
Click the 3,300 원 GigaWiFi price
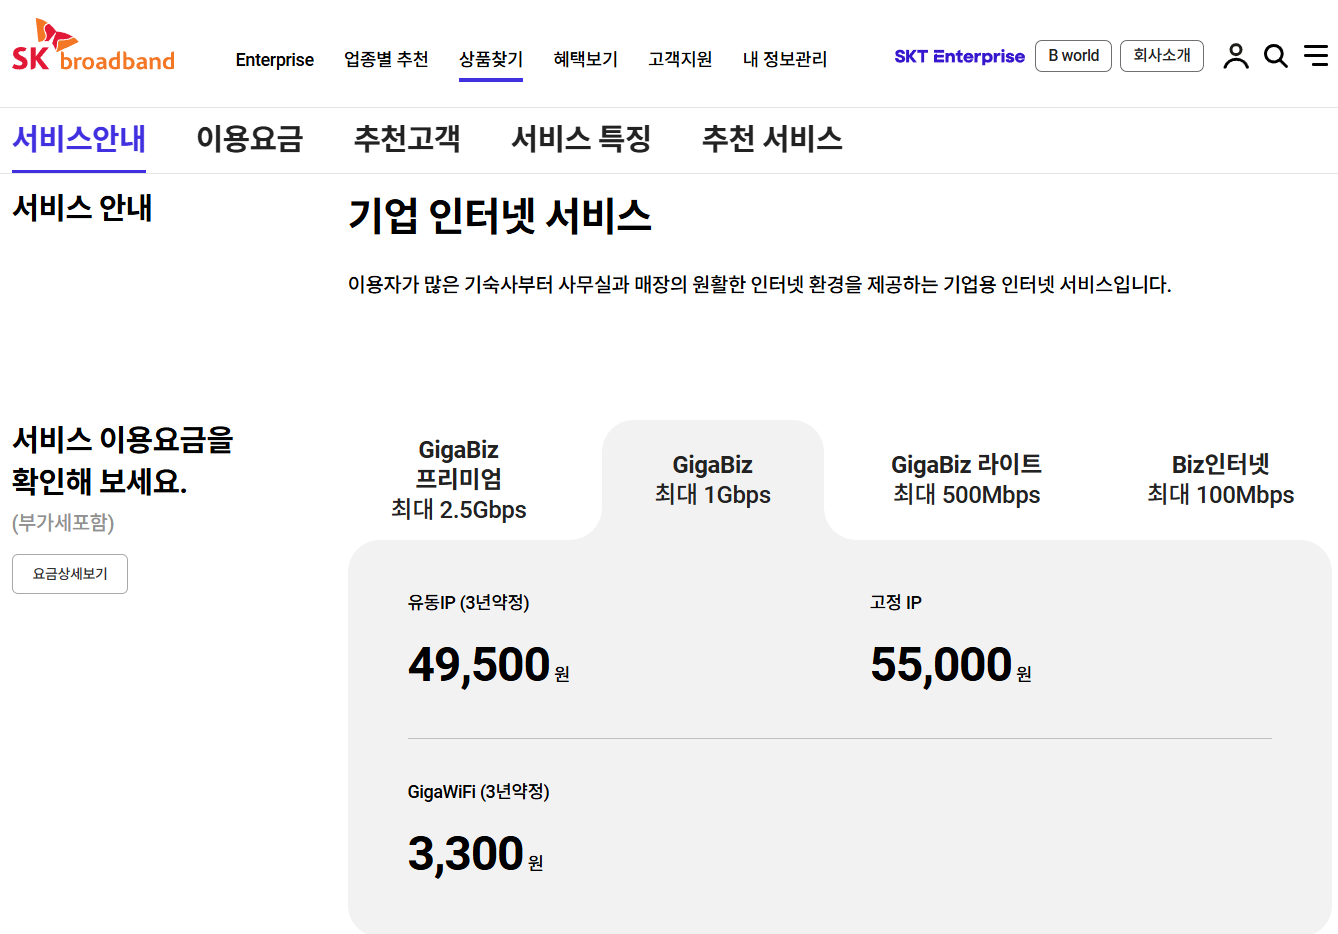(476, 854)
